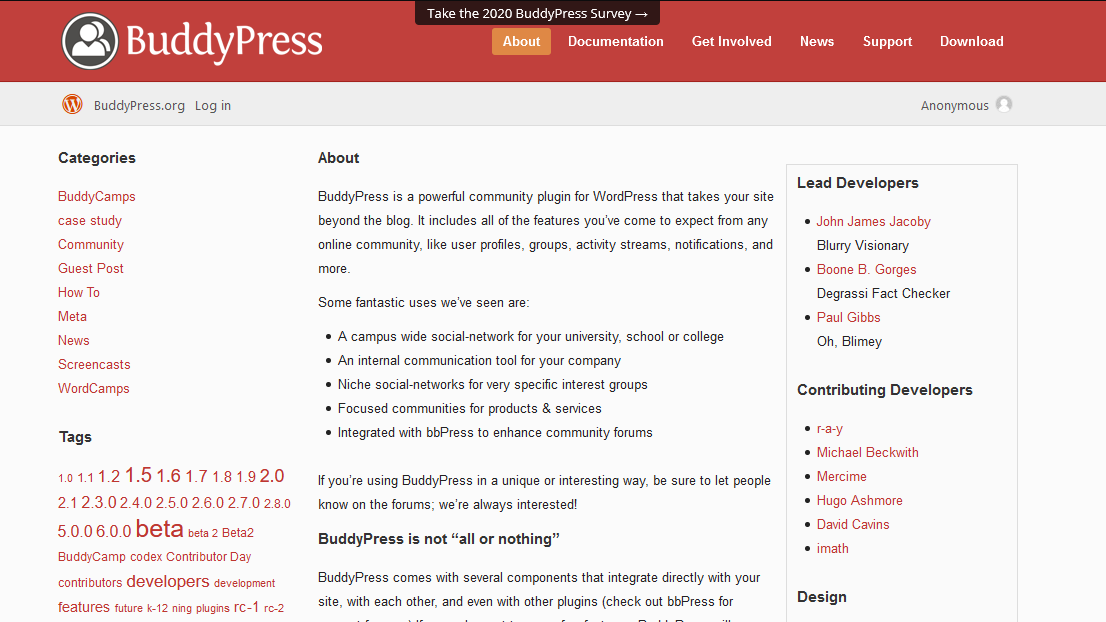Click the BuddyPress logo icon
This screenshot has height=622, width=1106.
(x=90, y=41)
